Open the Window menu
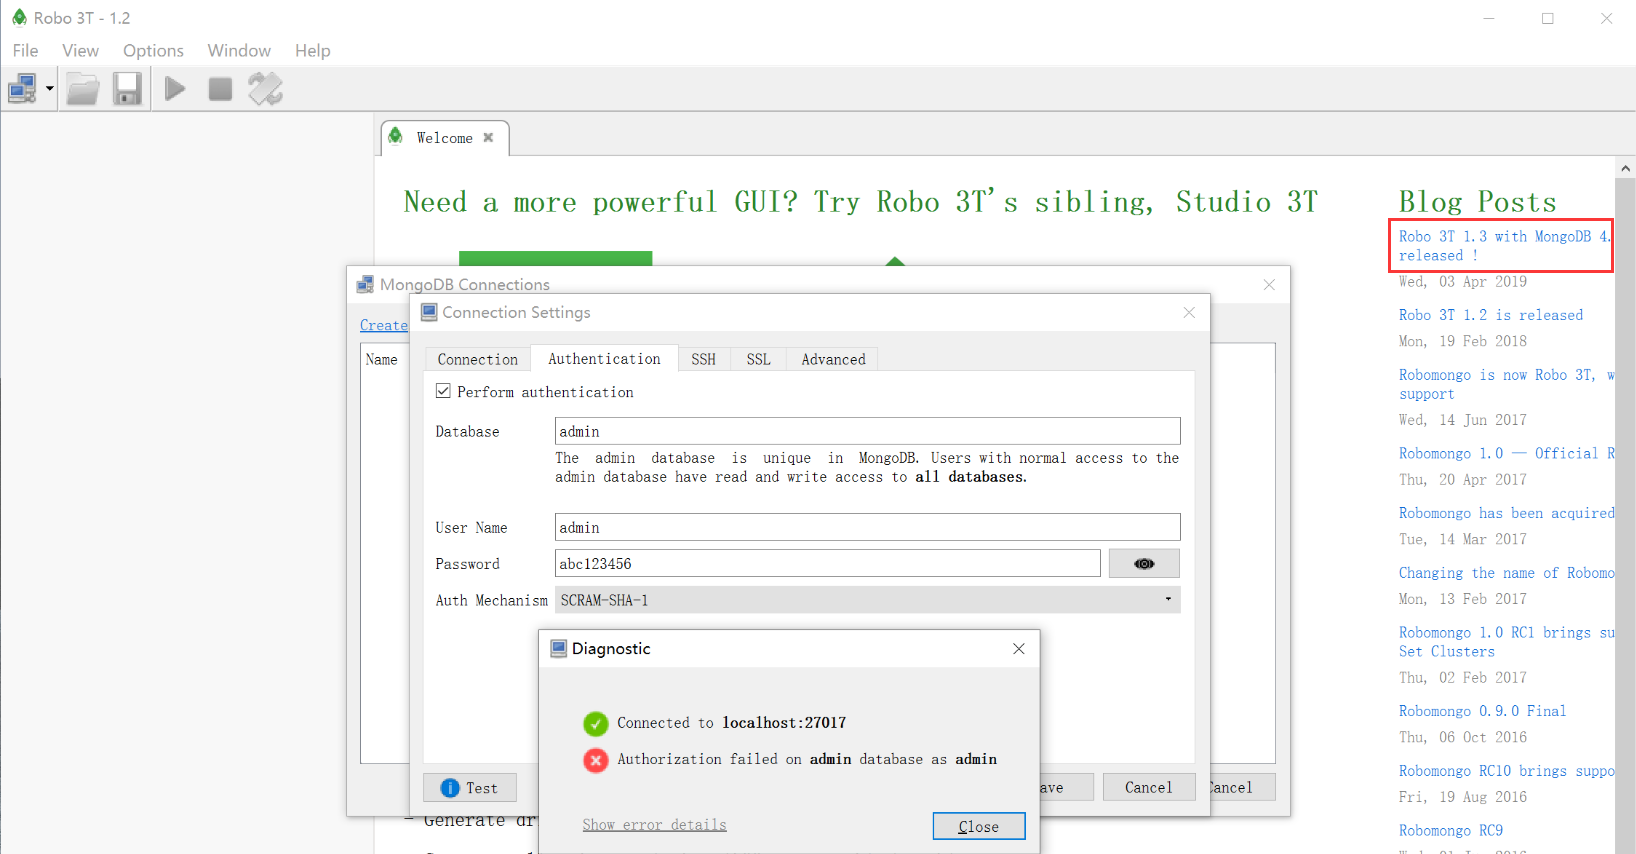The height and width of the screenshot is (854, 1636). 239,50
